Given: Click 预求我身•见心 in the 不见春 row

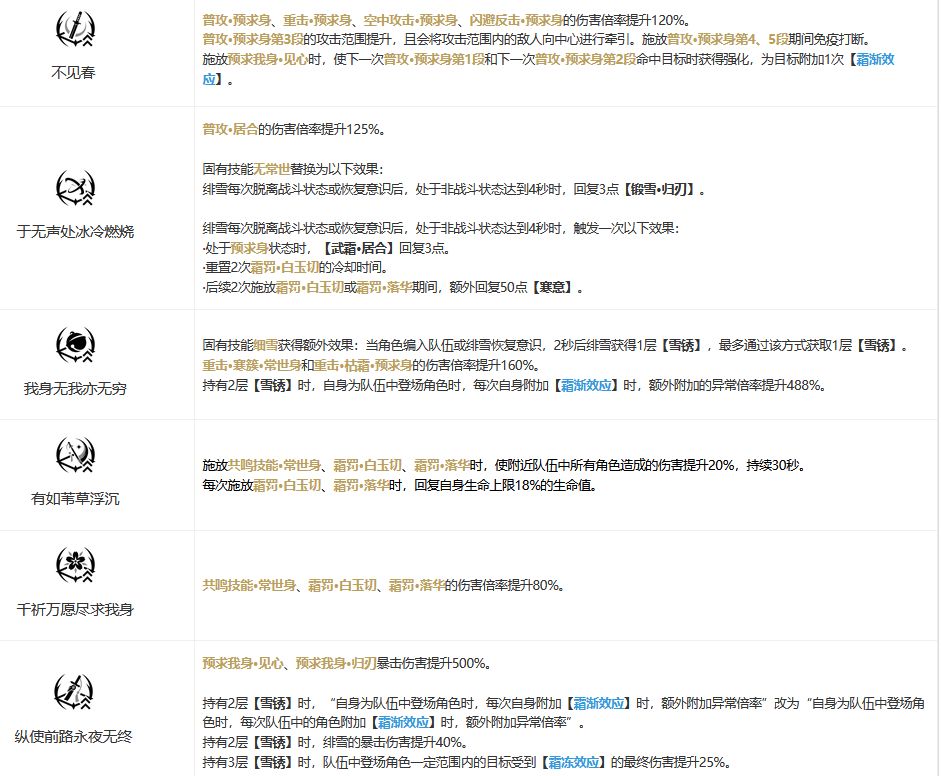Looking at the screenshot, I should click(268, 59).
